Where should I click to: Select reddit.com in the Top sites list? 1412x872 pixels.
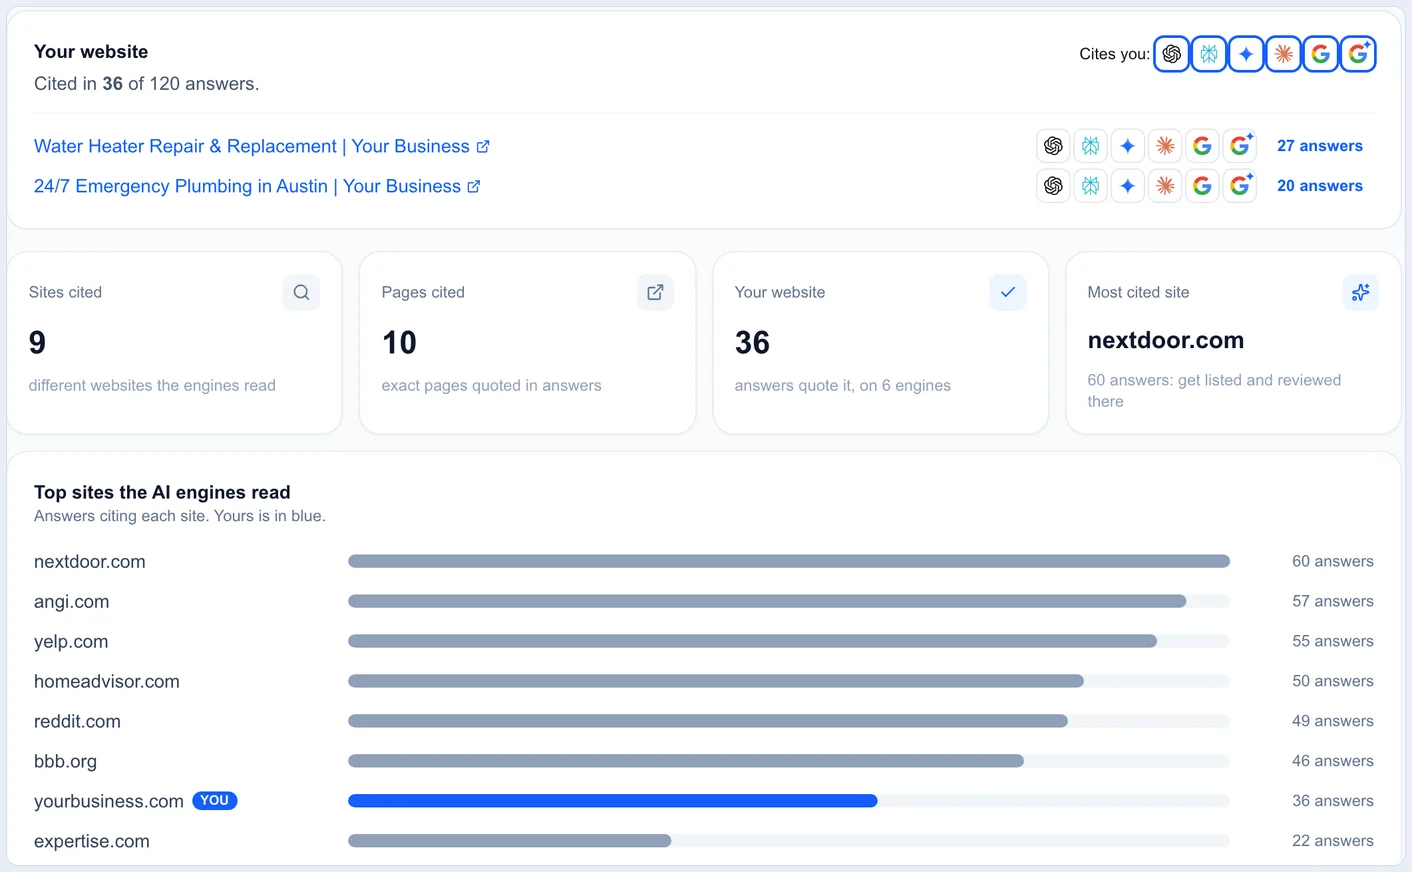click(77, 722)
